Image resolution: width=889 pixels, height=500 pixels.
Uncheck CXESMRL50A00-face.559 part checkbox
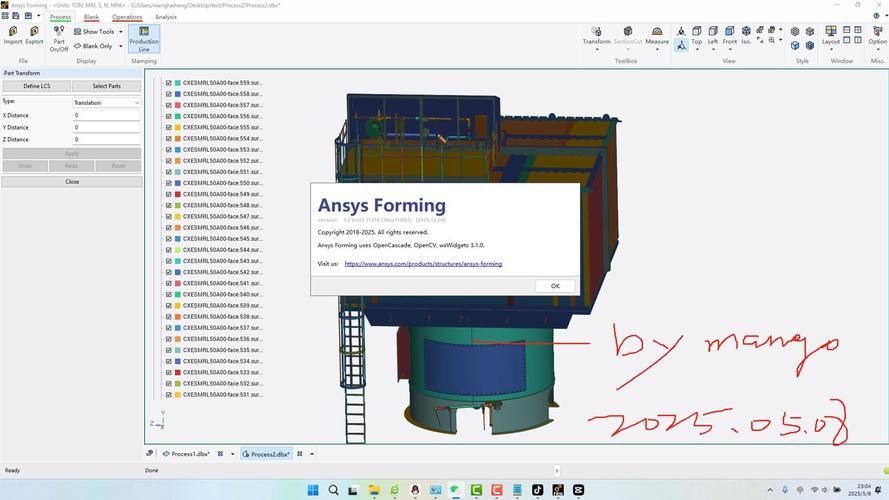click(168, 83)
